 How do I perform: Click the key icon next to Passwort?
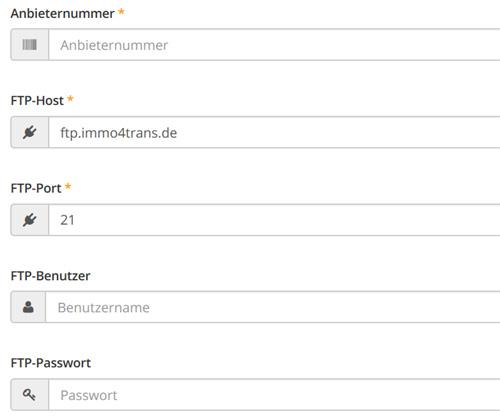point(29,395)
